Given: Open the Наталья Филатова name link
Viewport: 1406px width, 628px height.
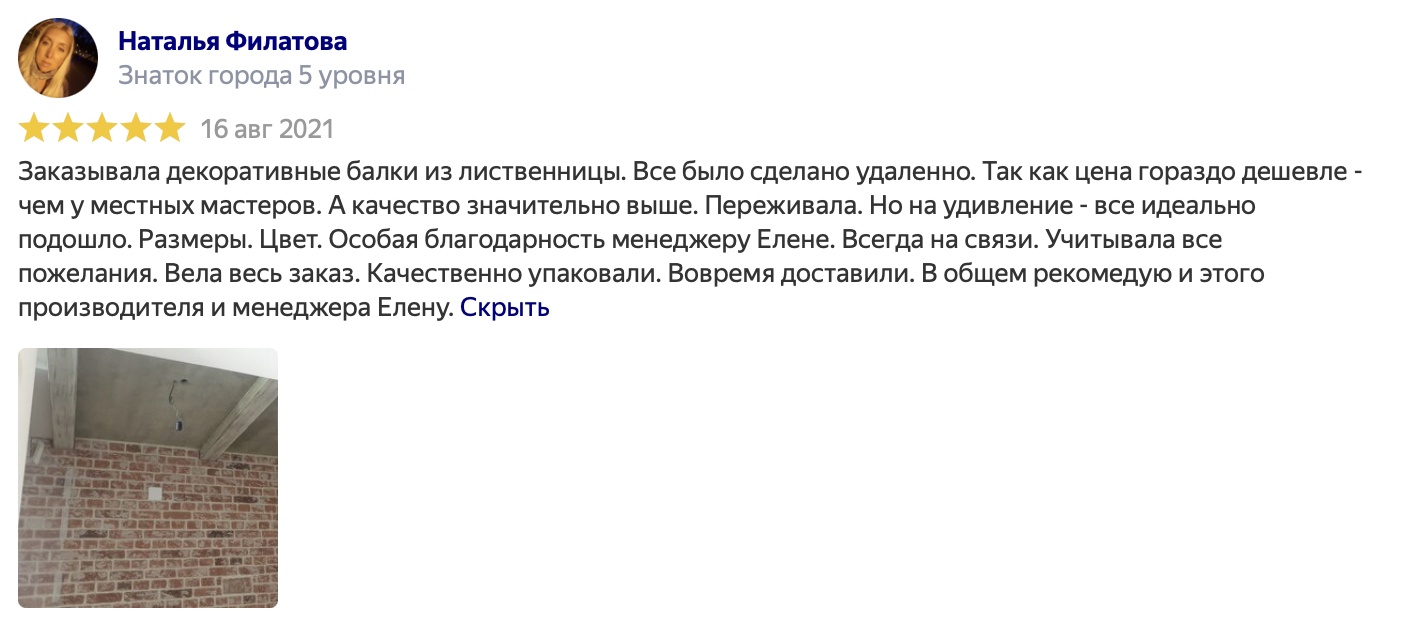Looking at the screenshot, I should point(233,41).
